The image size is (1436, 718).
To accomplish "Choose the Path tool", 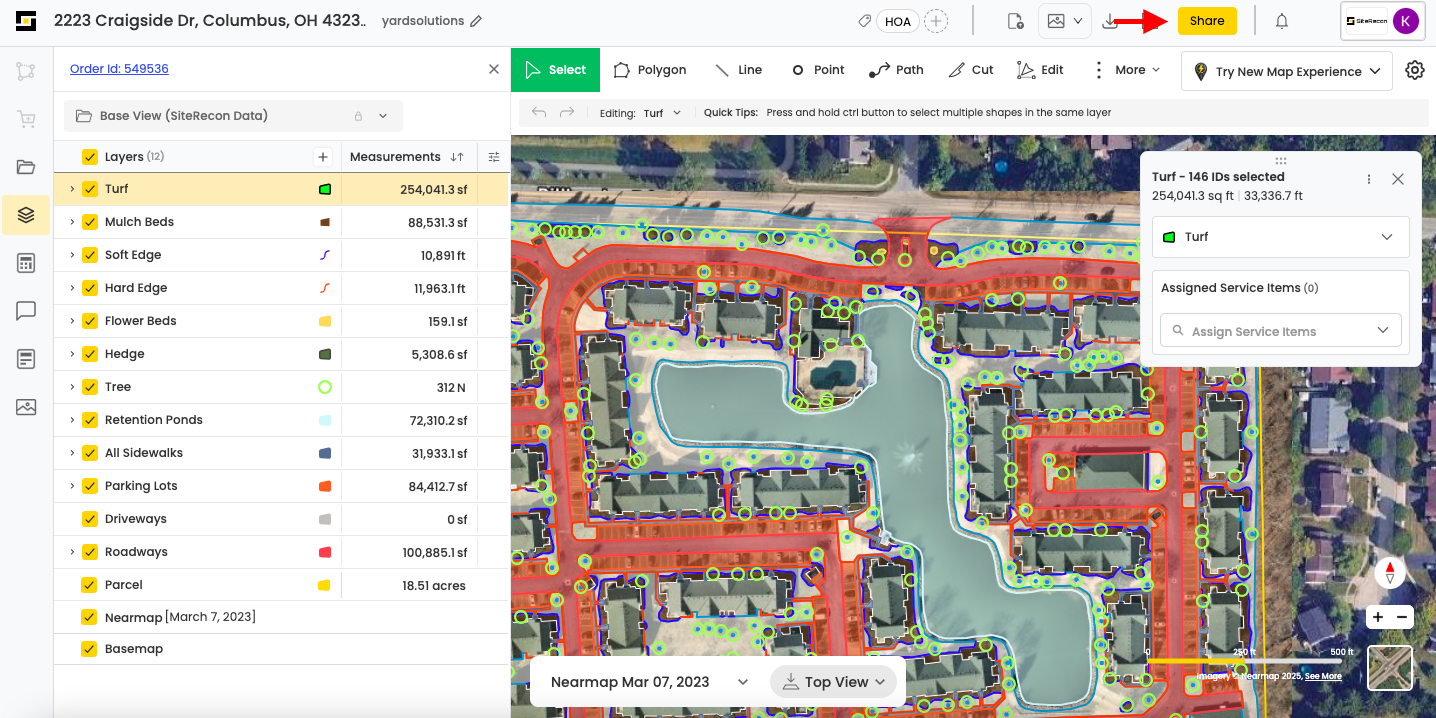I will tap(896, 70).
